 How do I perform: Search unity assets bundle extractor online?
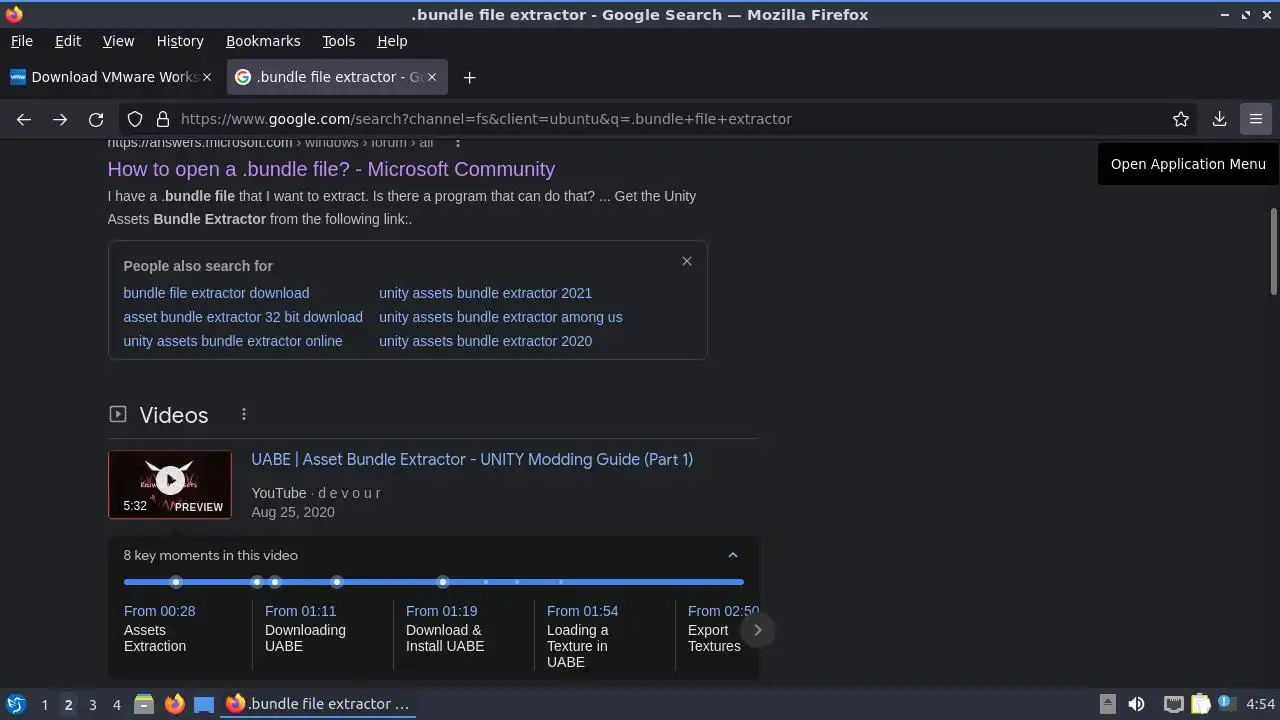click(233, 341)
